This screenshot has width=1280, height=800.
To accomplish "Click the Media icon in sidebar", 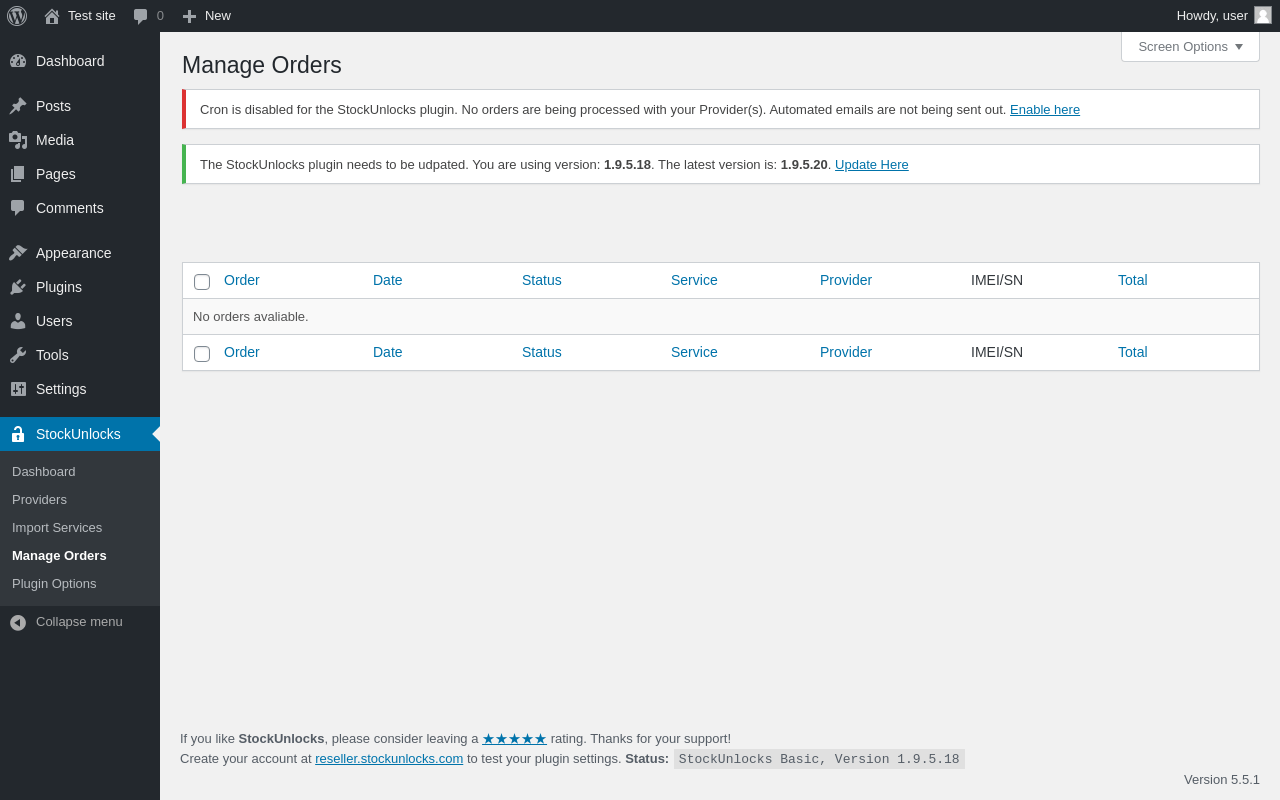I will pos(18,140).
